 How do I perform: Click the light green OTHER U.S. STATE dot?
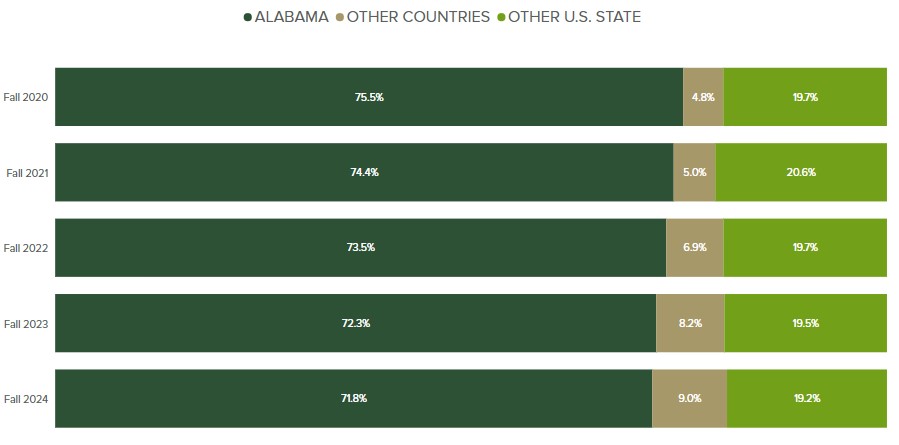coord(502,17)
